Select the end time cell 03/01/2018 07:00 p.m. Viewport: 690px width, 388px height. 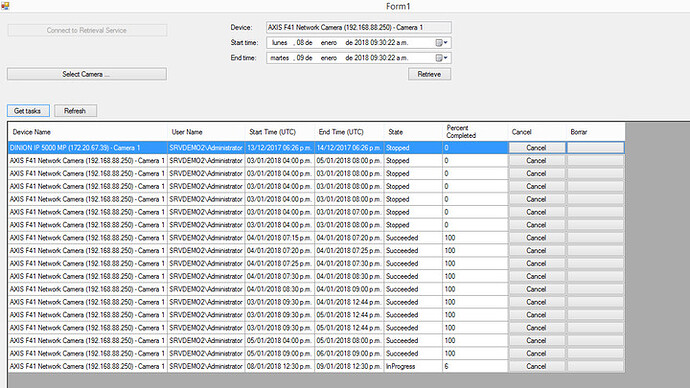(x=349, y=212)
